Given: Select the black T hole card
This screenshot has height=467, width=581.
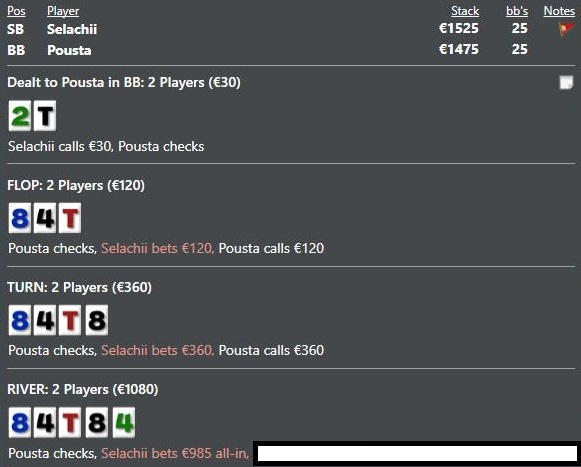Looking at the screenshot, I should (x=45, y=116).
